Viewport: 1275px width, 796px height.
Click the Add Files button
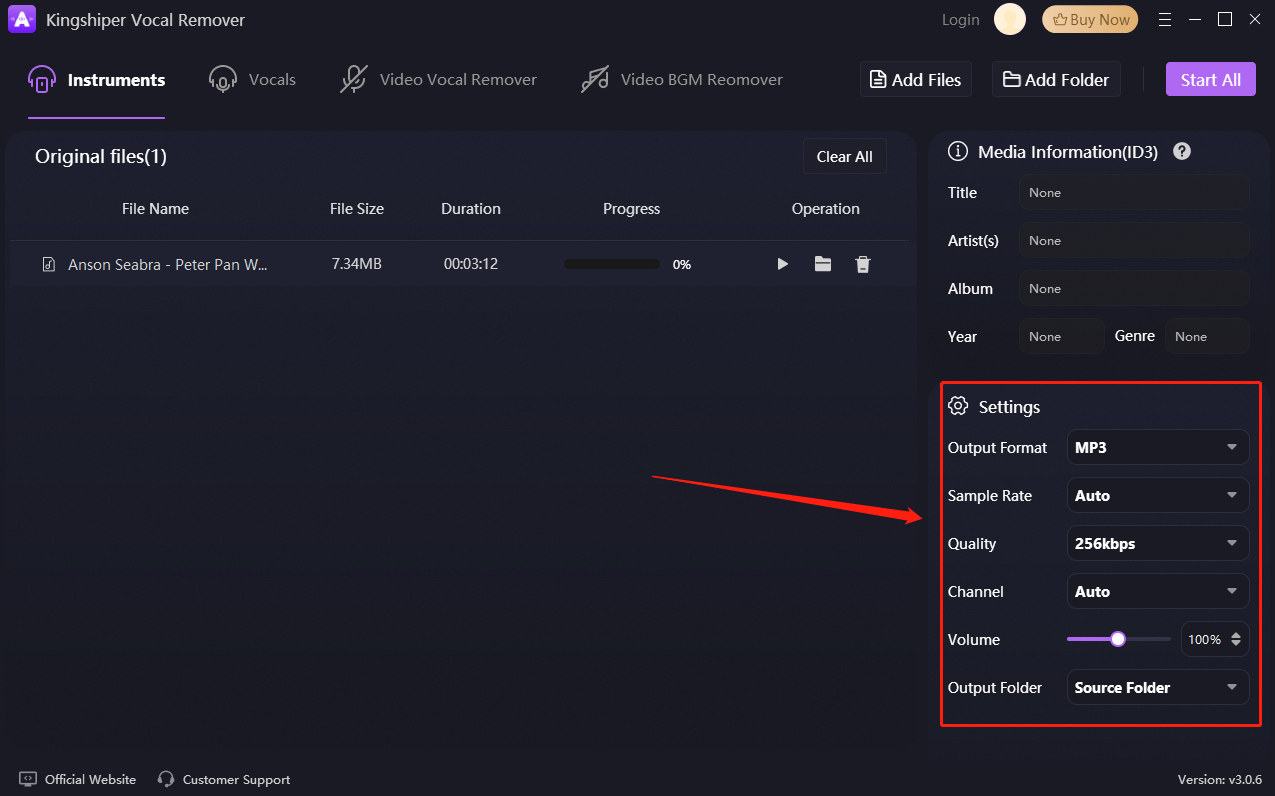click(916, 79)
